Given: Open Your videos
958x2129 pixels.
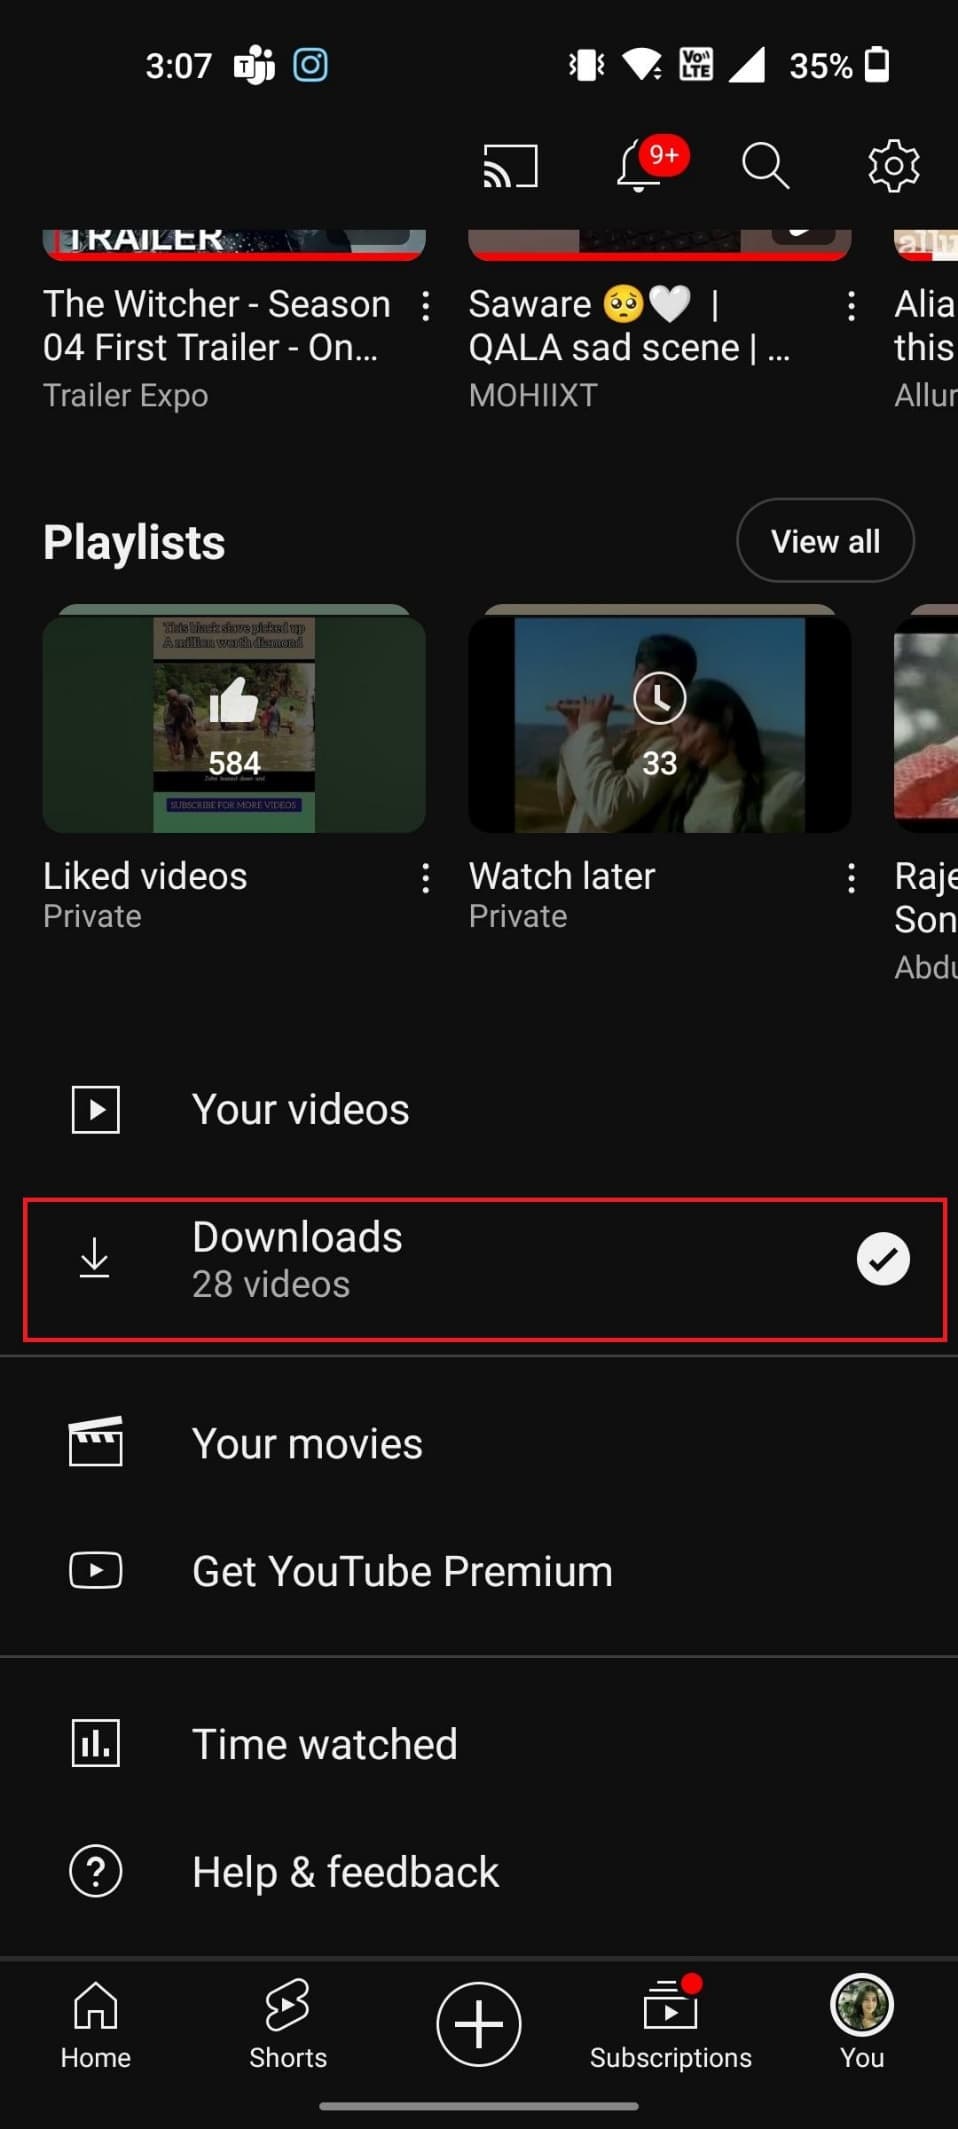Looking at the screenshot, I should (479, 1110).
